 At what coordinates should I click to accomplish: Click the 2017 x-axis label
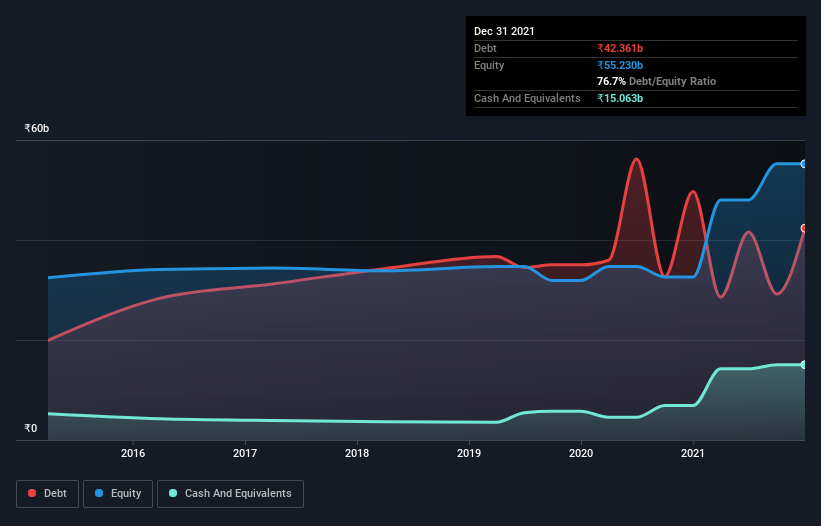click(x=245, y=453)
